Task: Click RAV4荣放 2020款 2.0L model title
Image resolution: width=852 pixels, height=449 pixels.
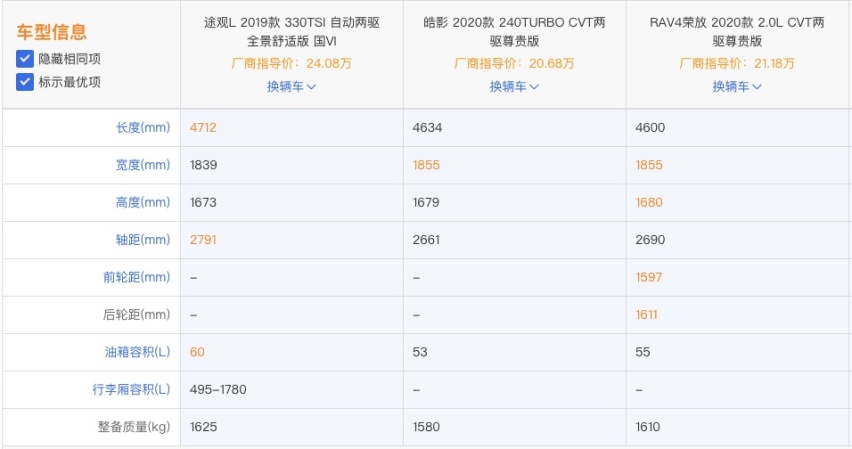Action: (x=737, y=32)
